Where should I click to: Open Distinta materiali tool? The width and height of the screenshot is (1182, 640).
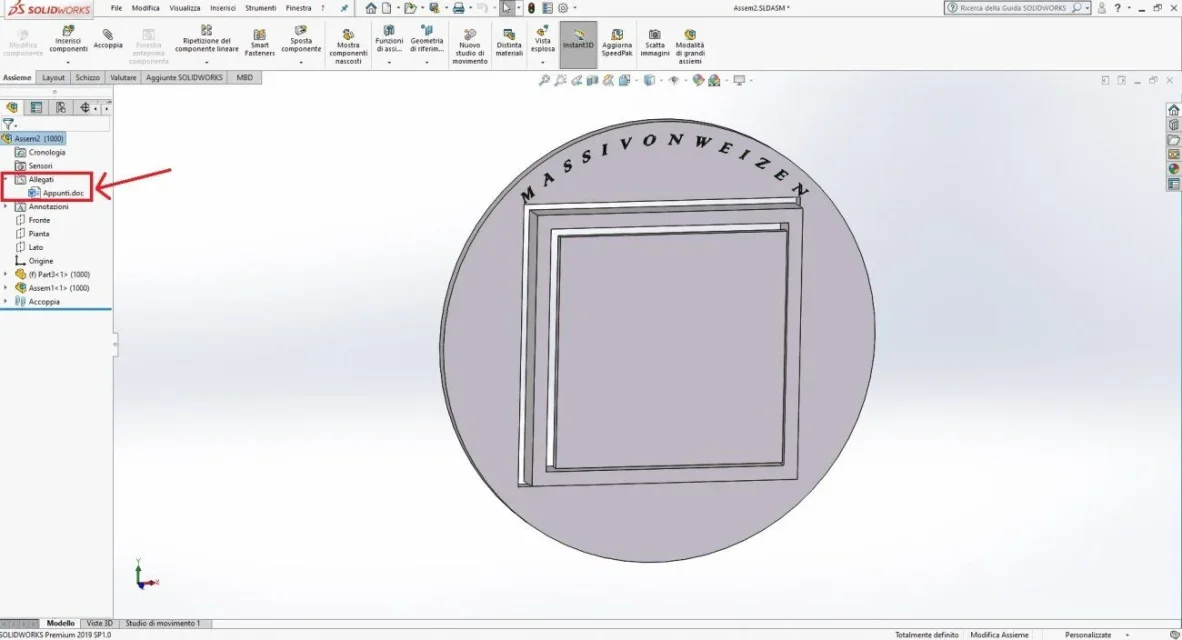[x=509, y=42]
